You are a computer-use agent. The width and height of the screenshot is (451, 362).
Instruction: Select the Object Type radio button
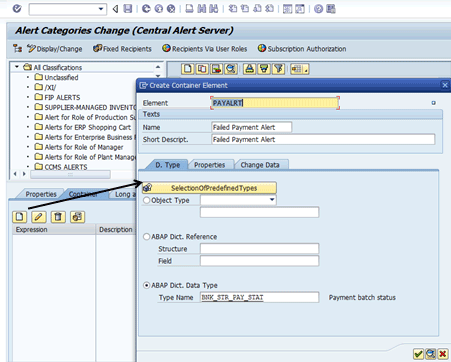point(146,200)
